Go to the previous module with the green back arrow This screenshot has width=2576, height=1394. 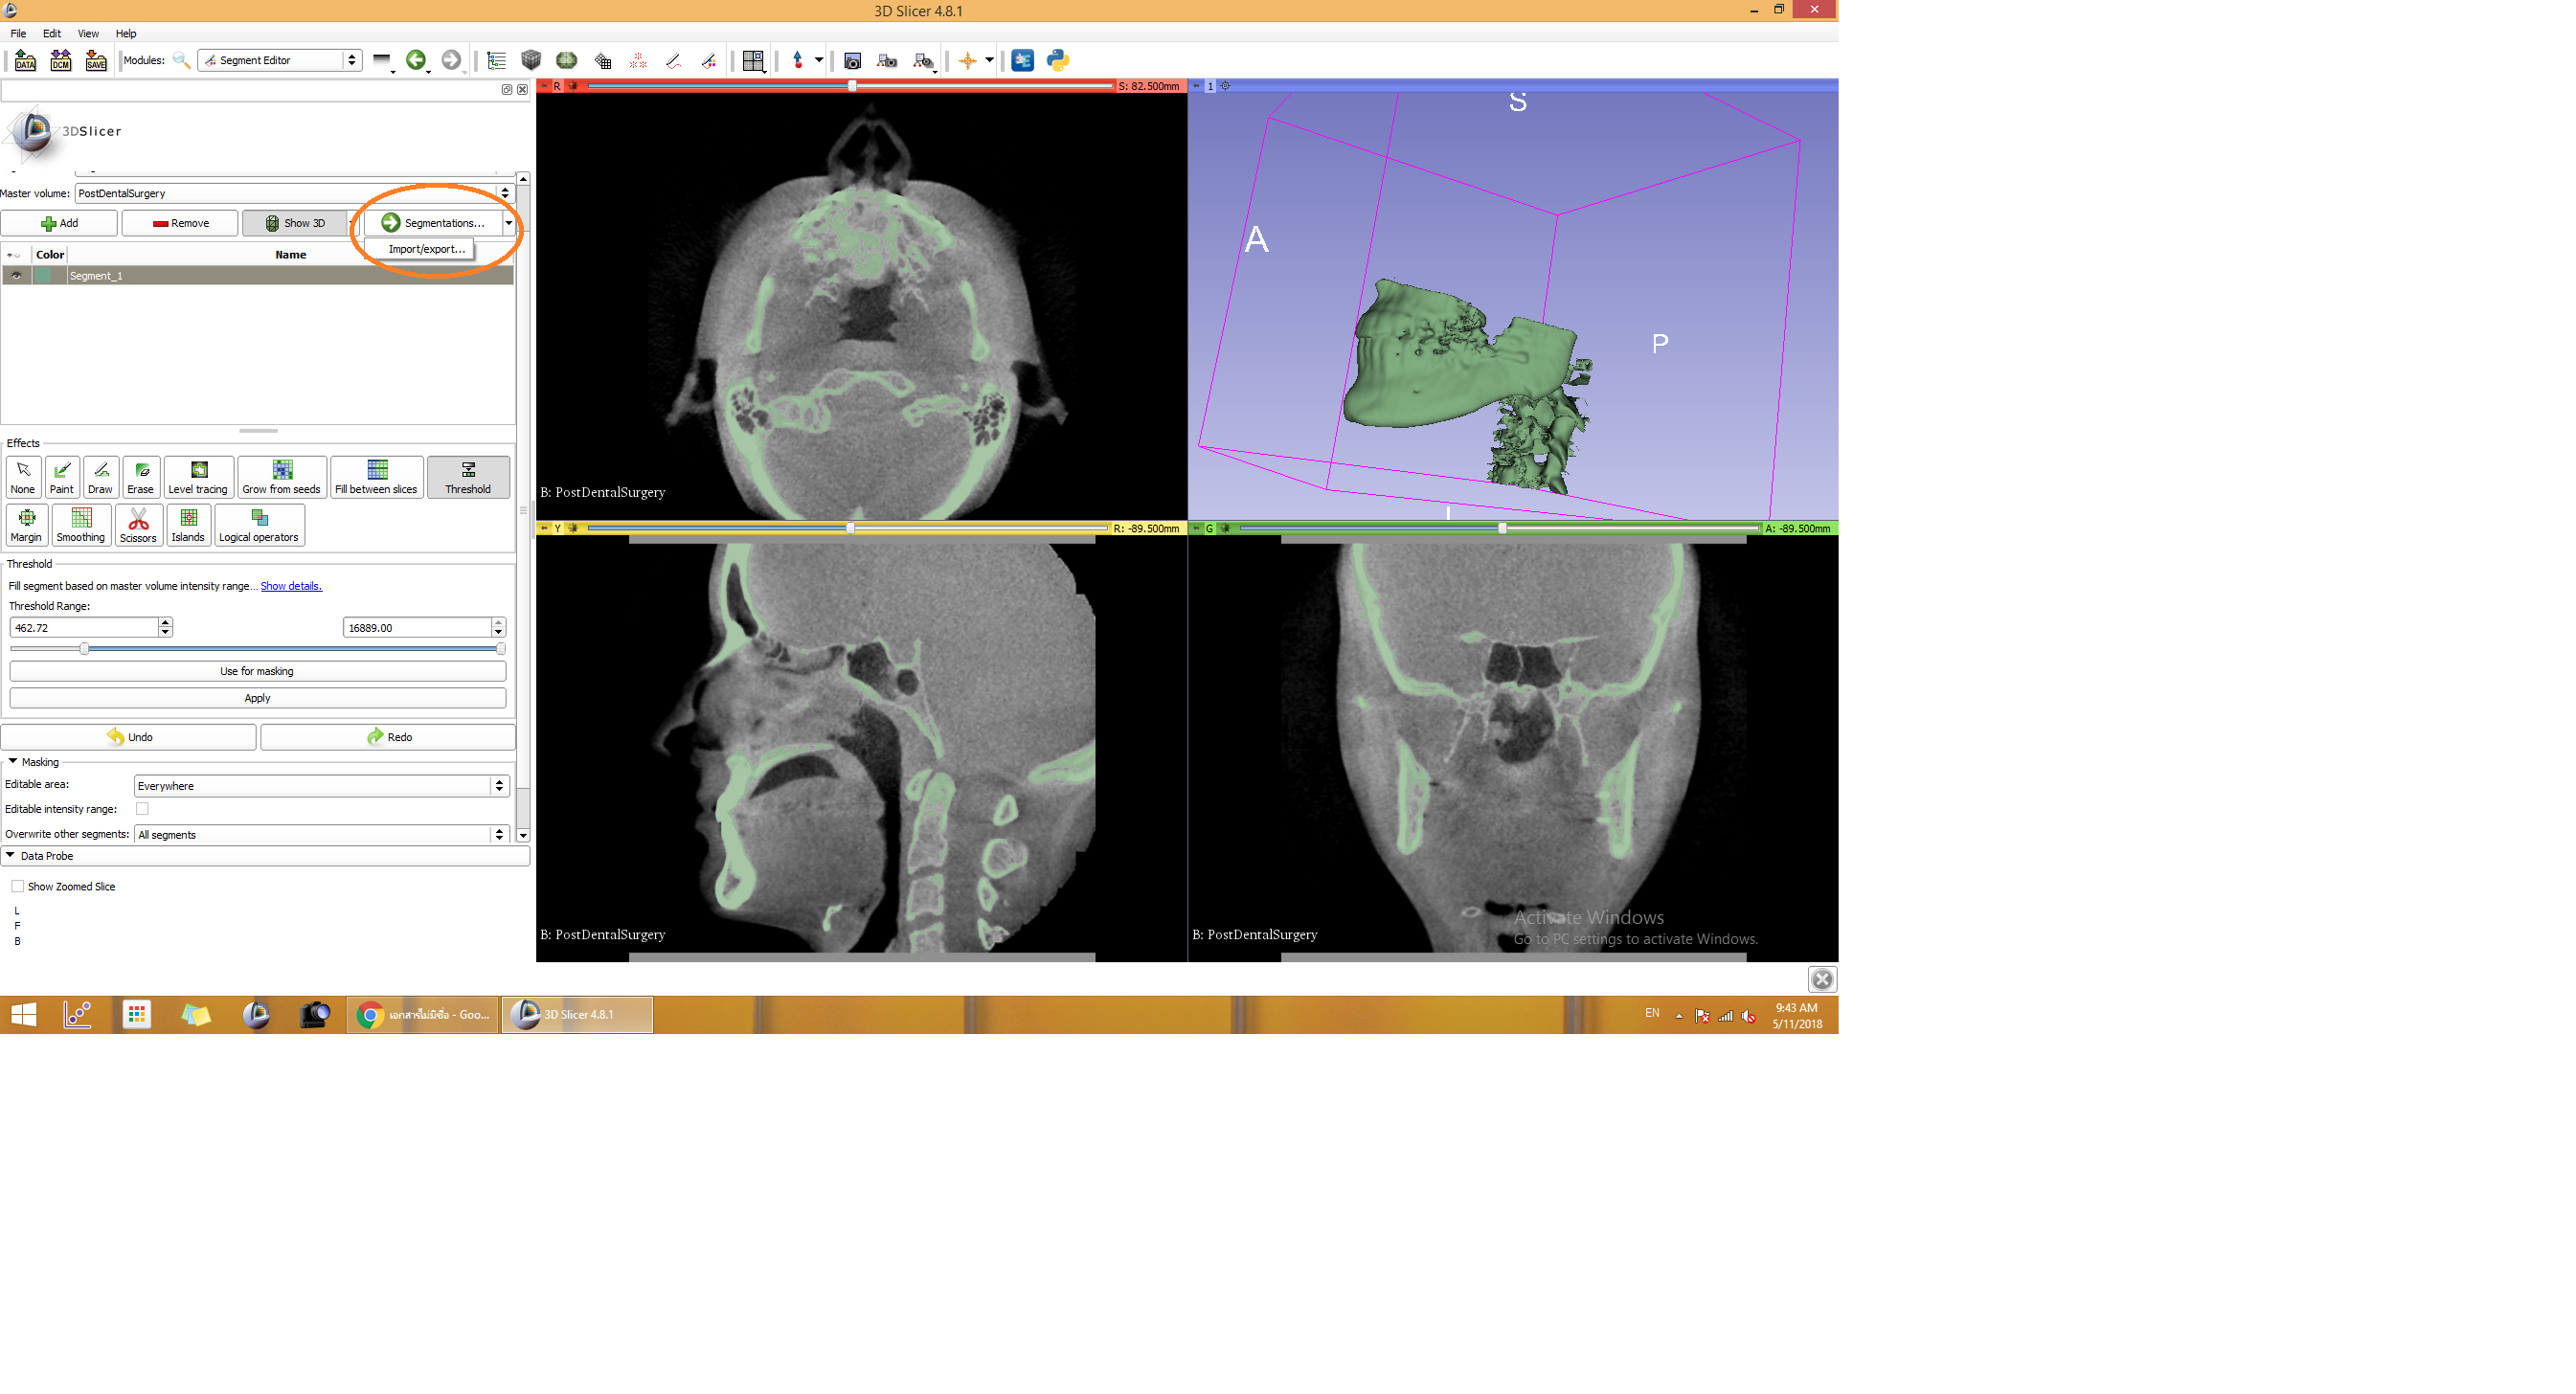[416, 60]
